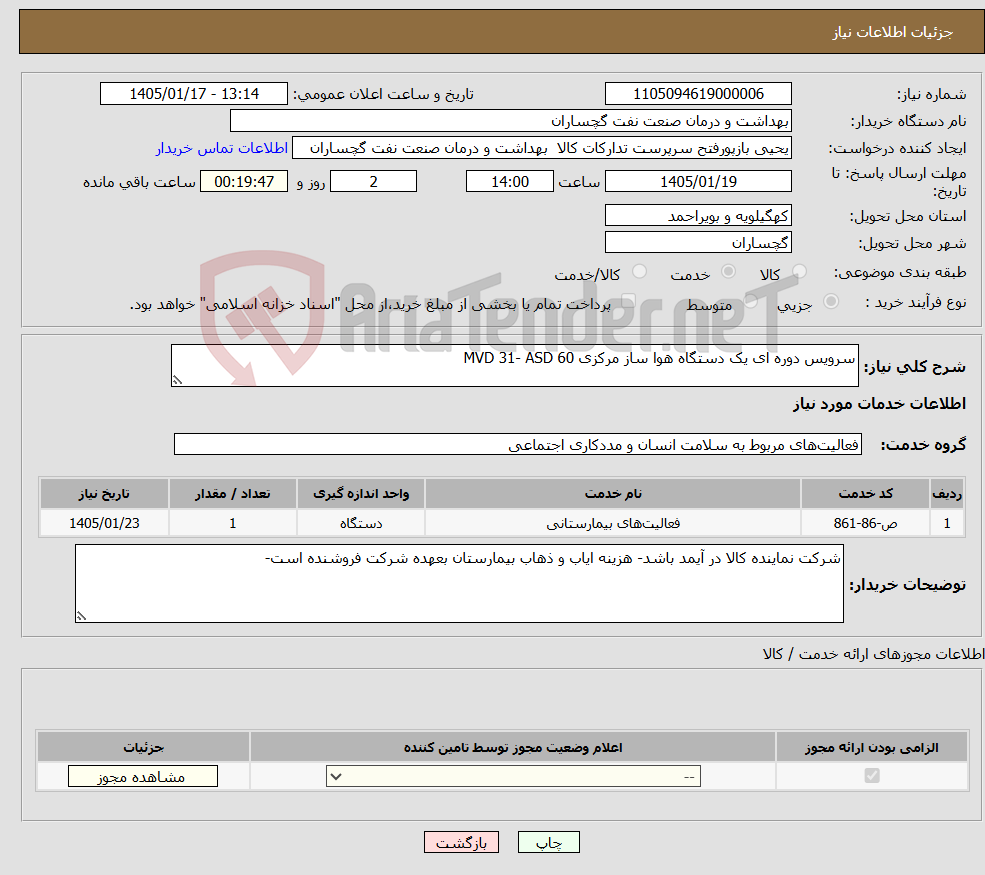
Task: Click the تاریخ نیاز column header
Action: pyautogui.click(x=104, y=493)
